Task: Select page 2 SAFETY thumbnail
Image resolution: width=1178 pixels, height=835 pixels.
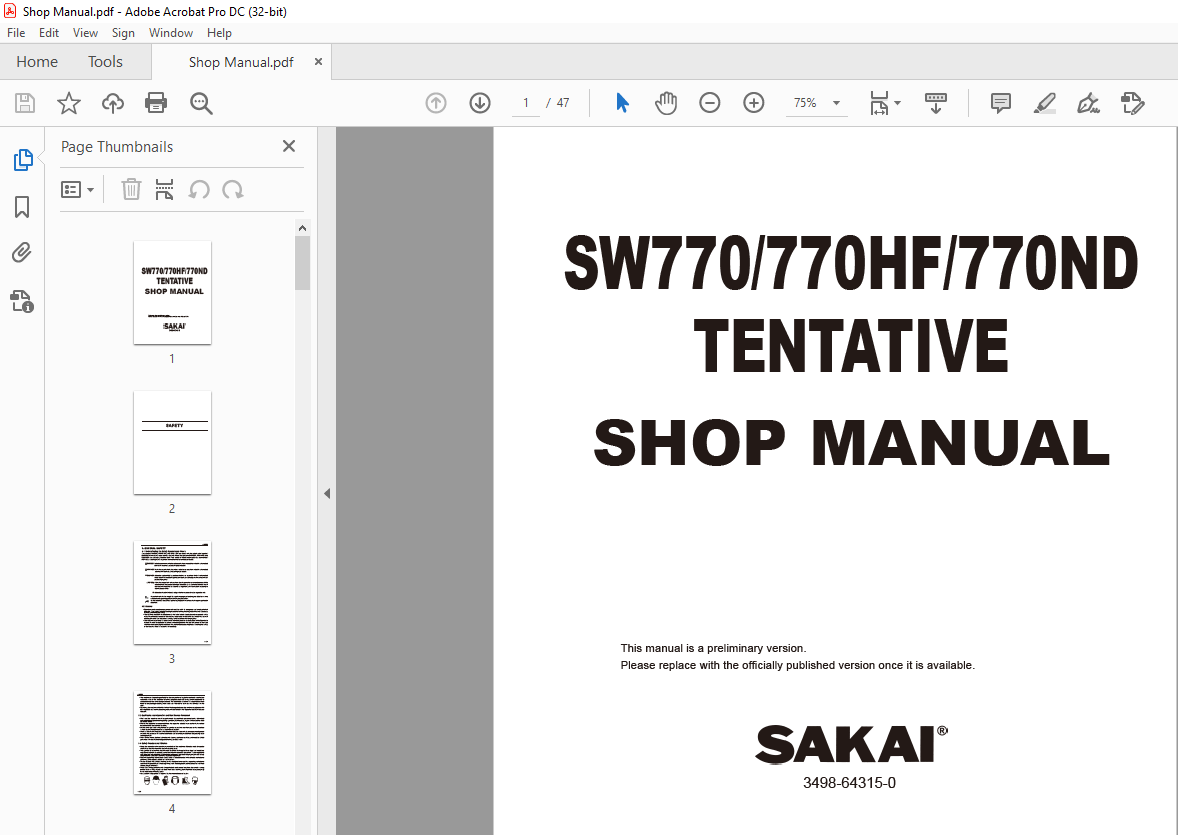Action: [172, 443]
